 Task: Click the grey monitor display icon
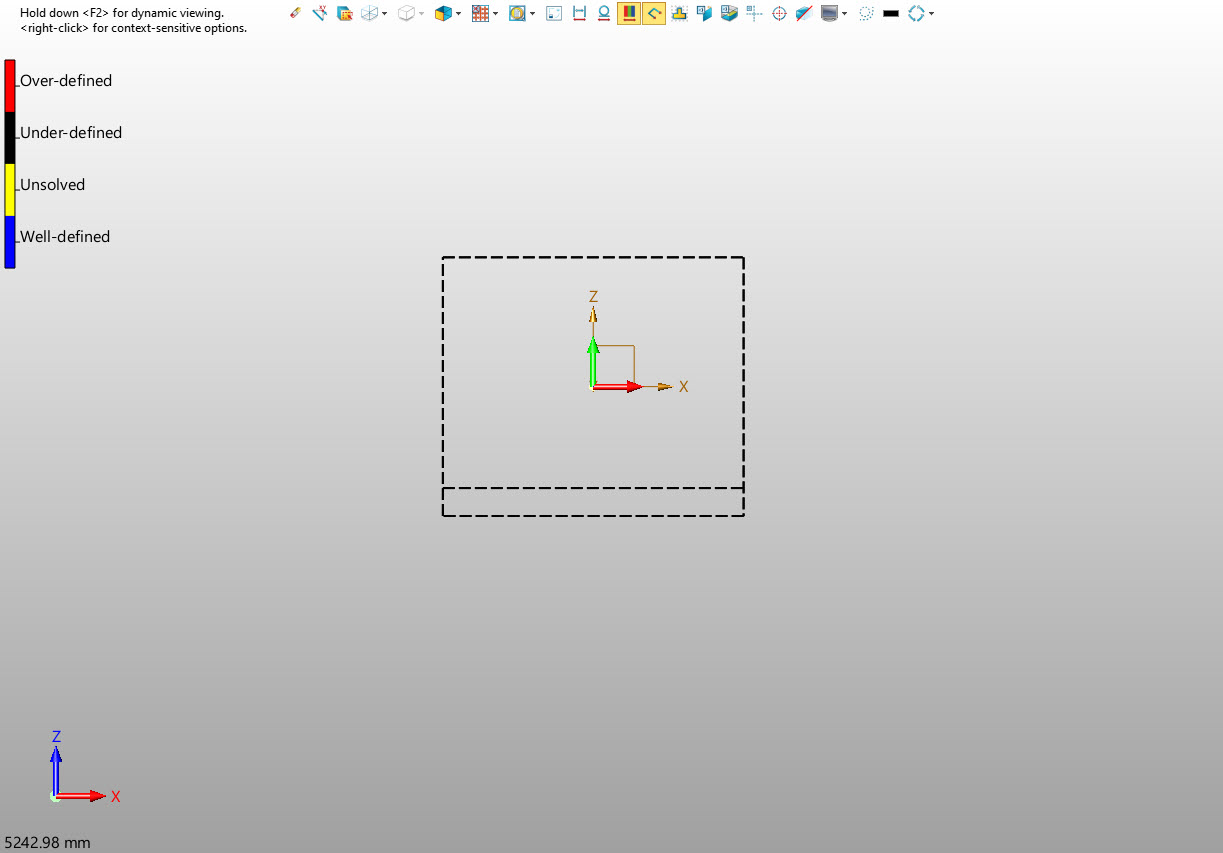pos(829,13)
